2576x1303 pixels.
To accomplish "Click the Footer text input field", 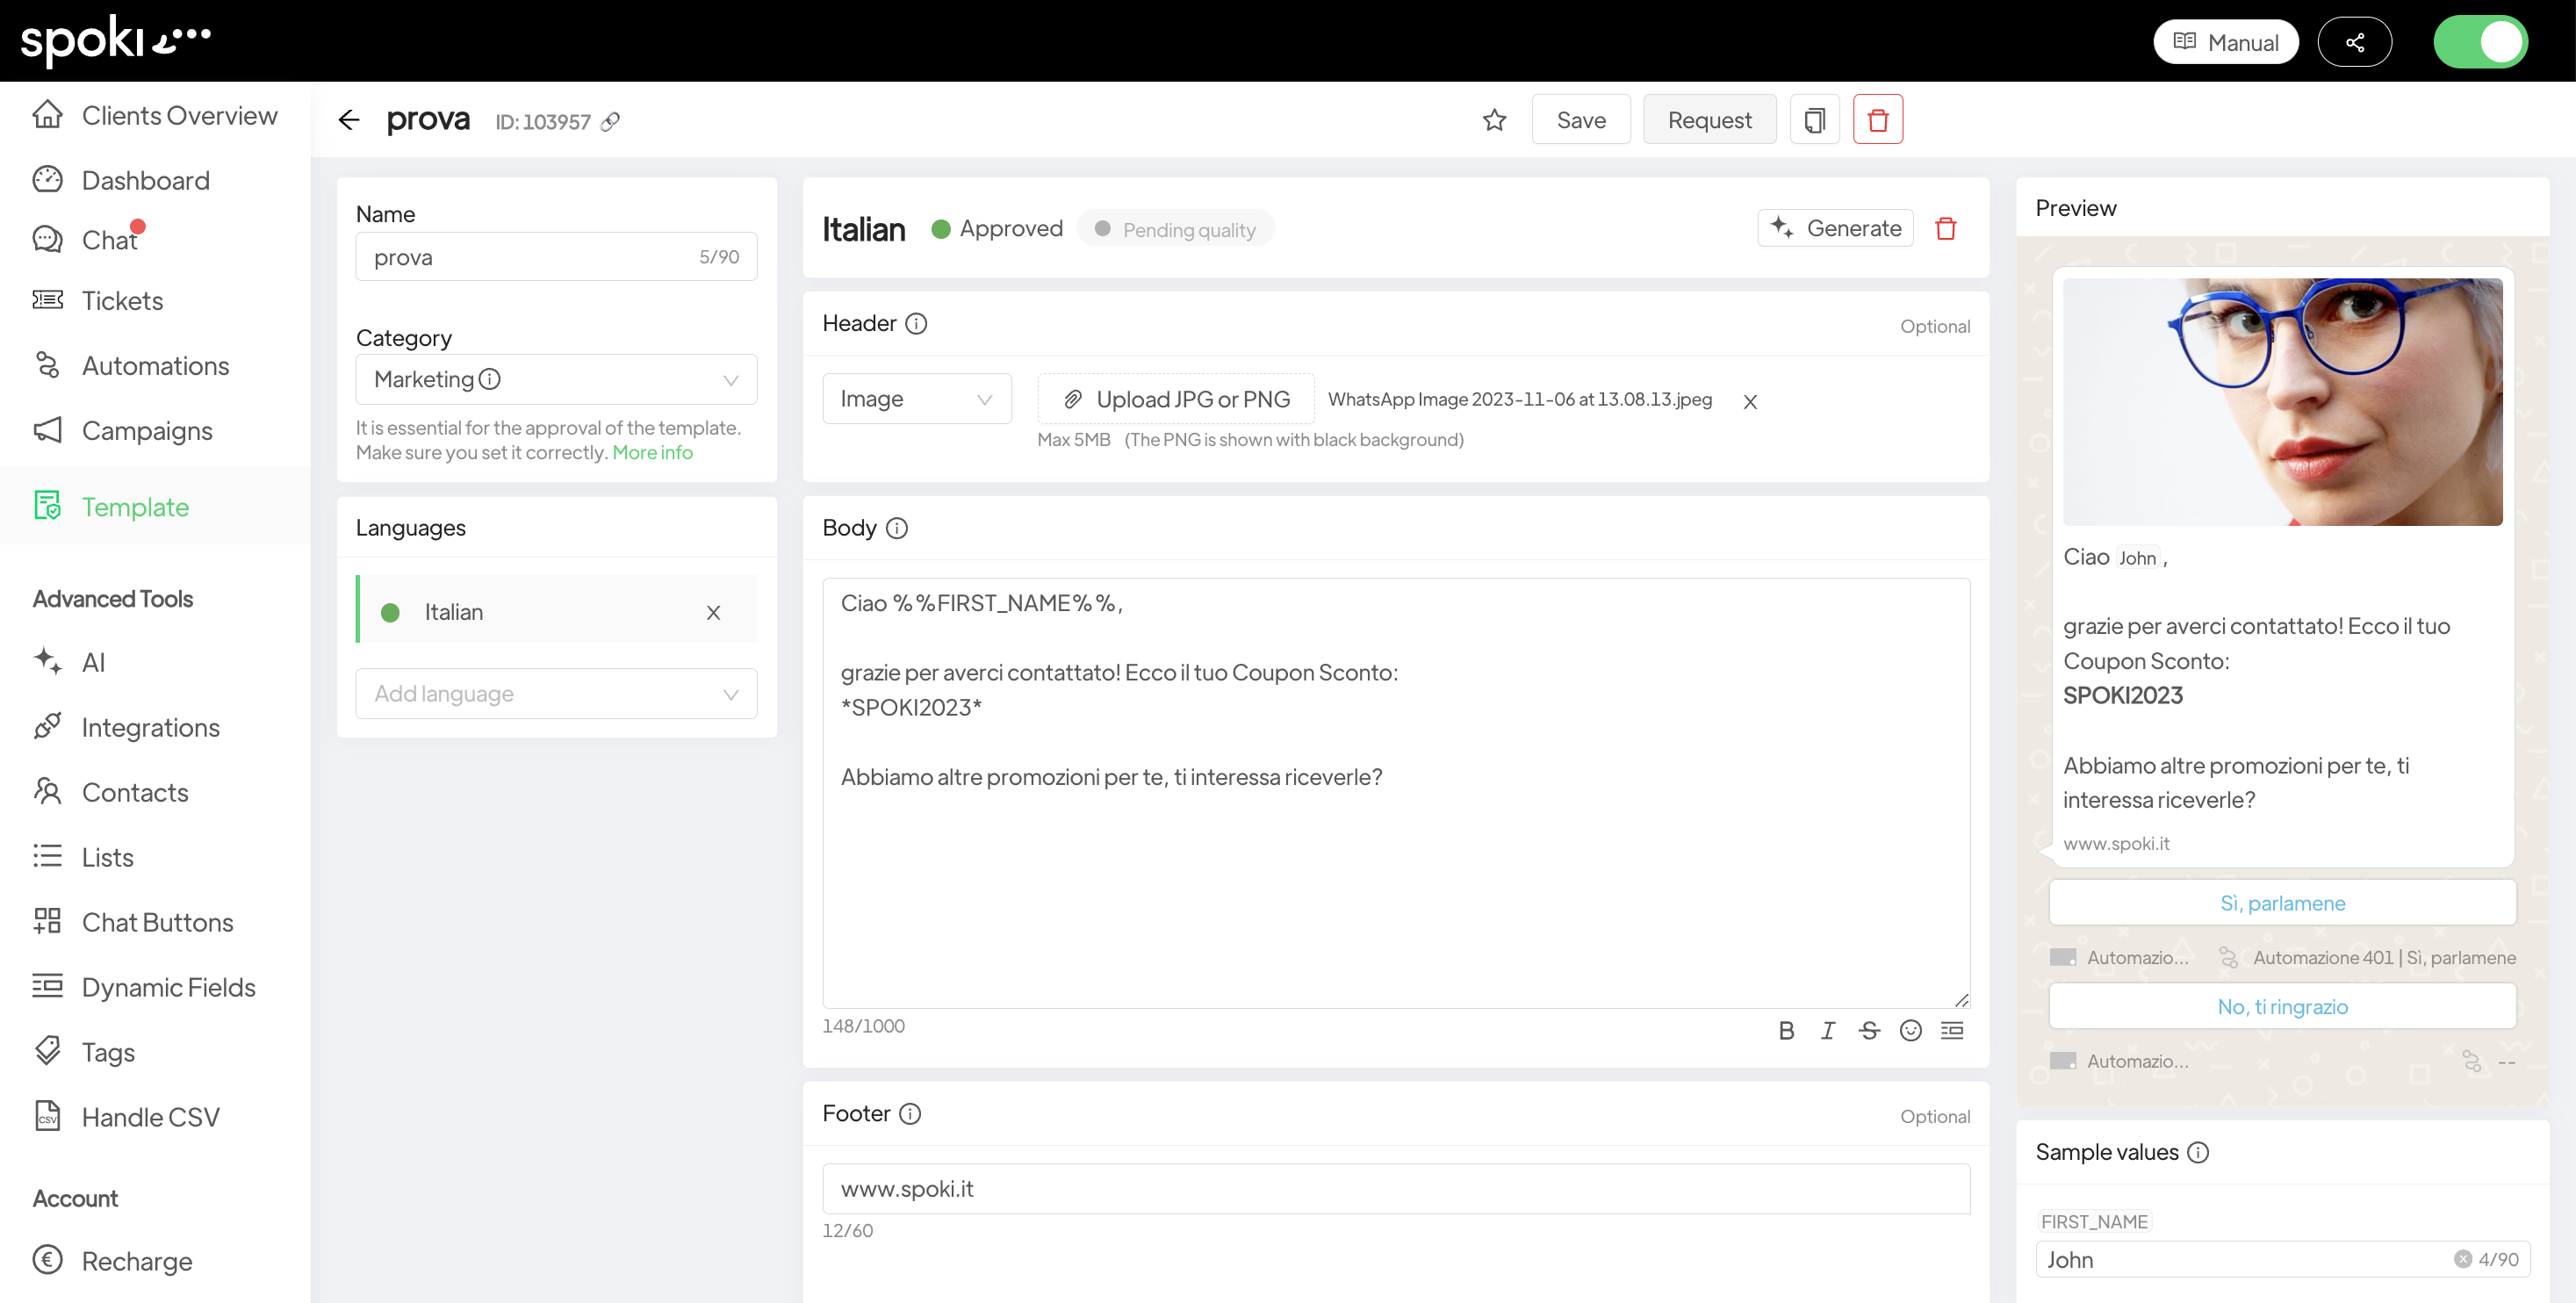I will tap(1395, 1188).
